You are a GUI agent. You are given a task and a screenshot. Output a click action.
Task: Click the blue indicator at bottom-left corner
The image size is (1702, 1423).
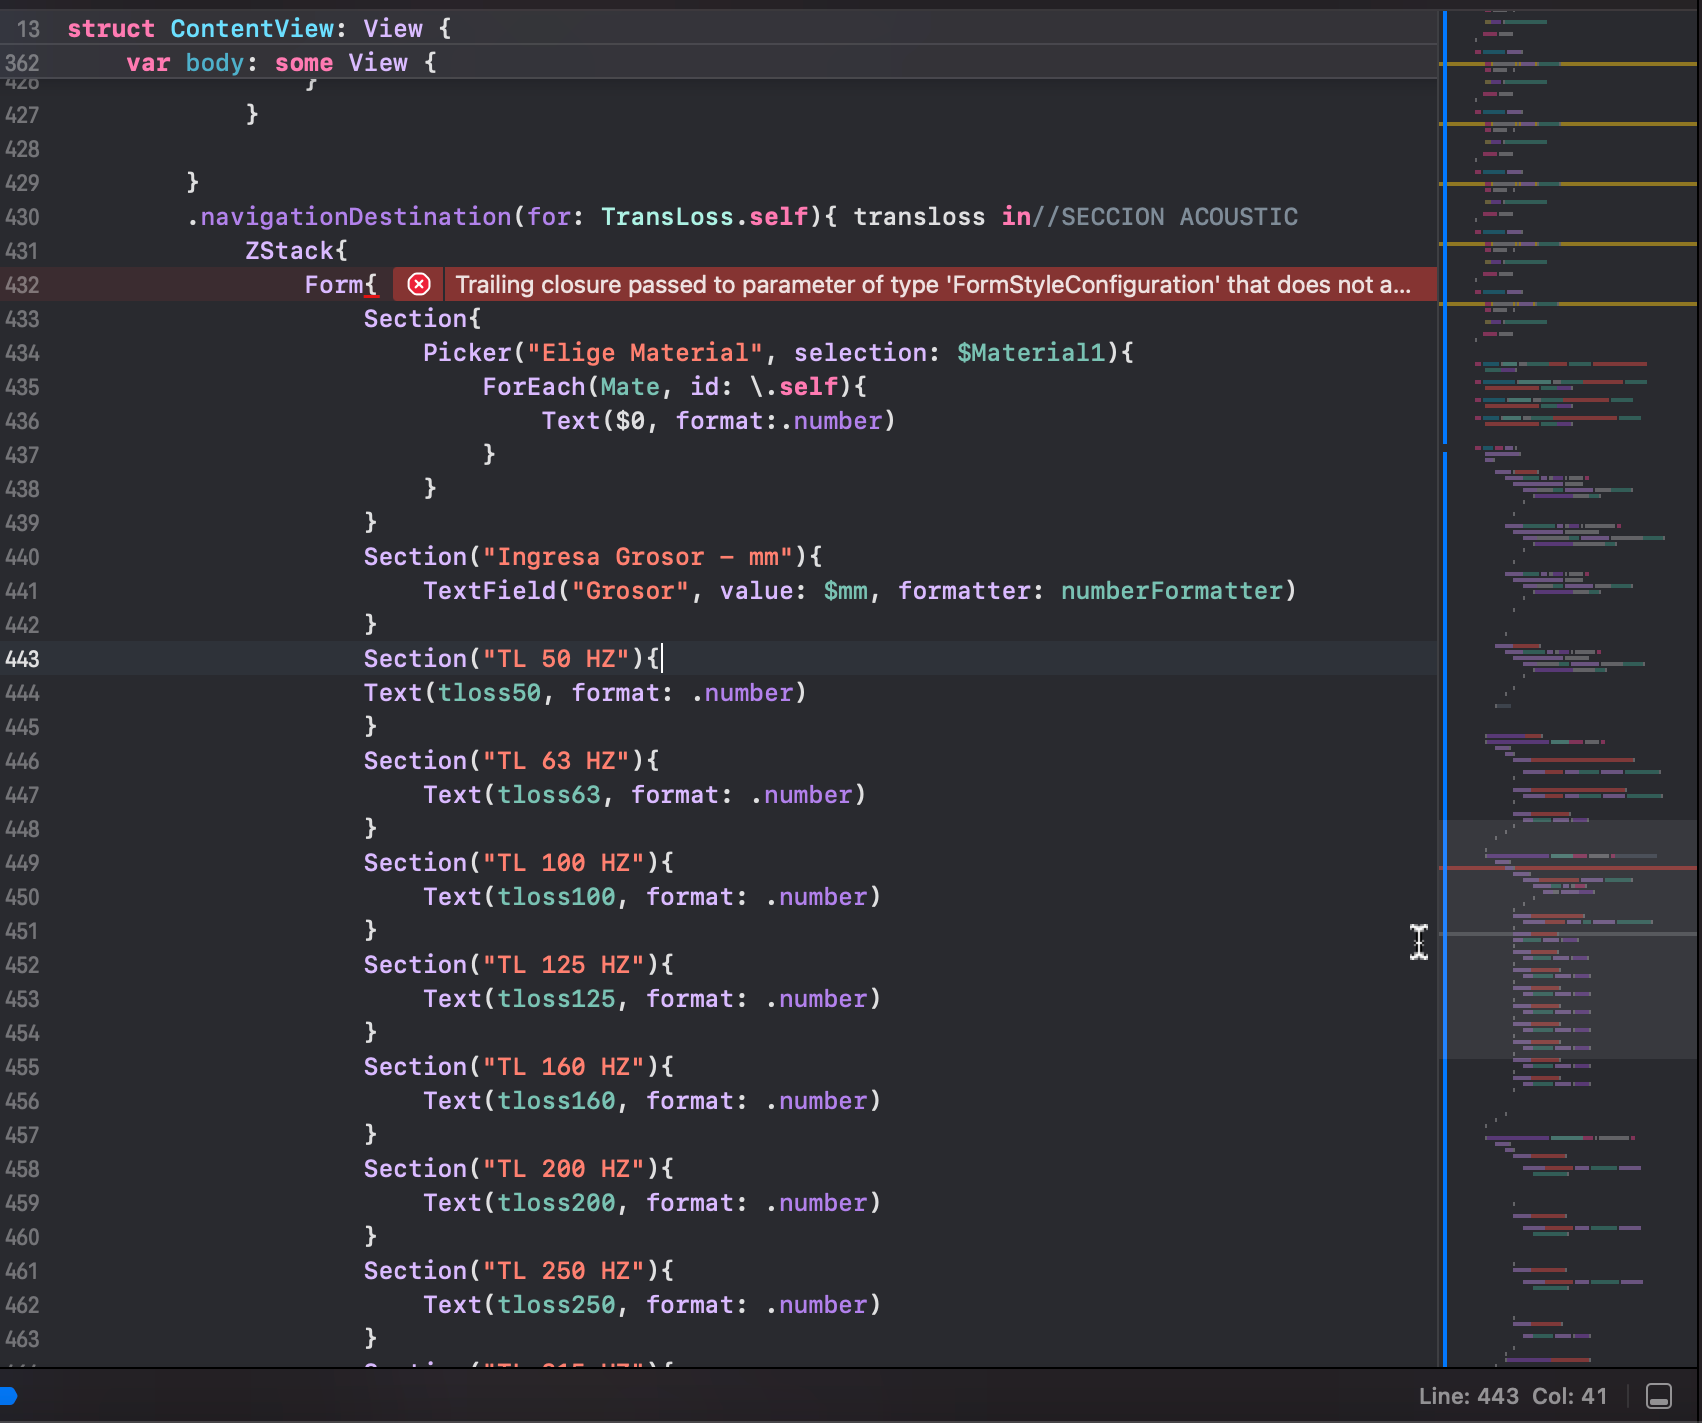click(8, 1396)
